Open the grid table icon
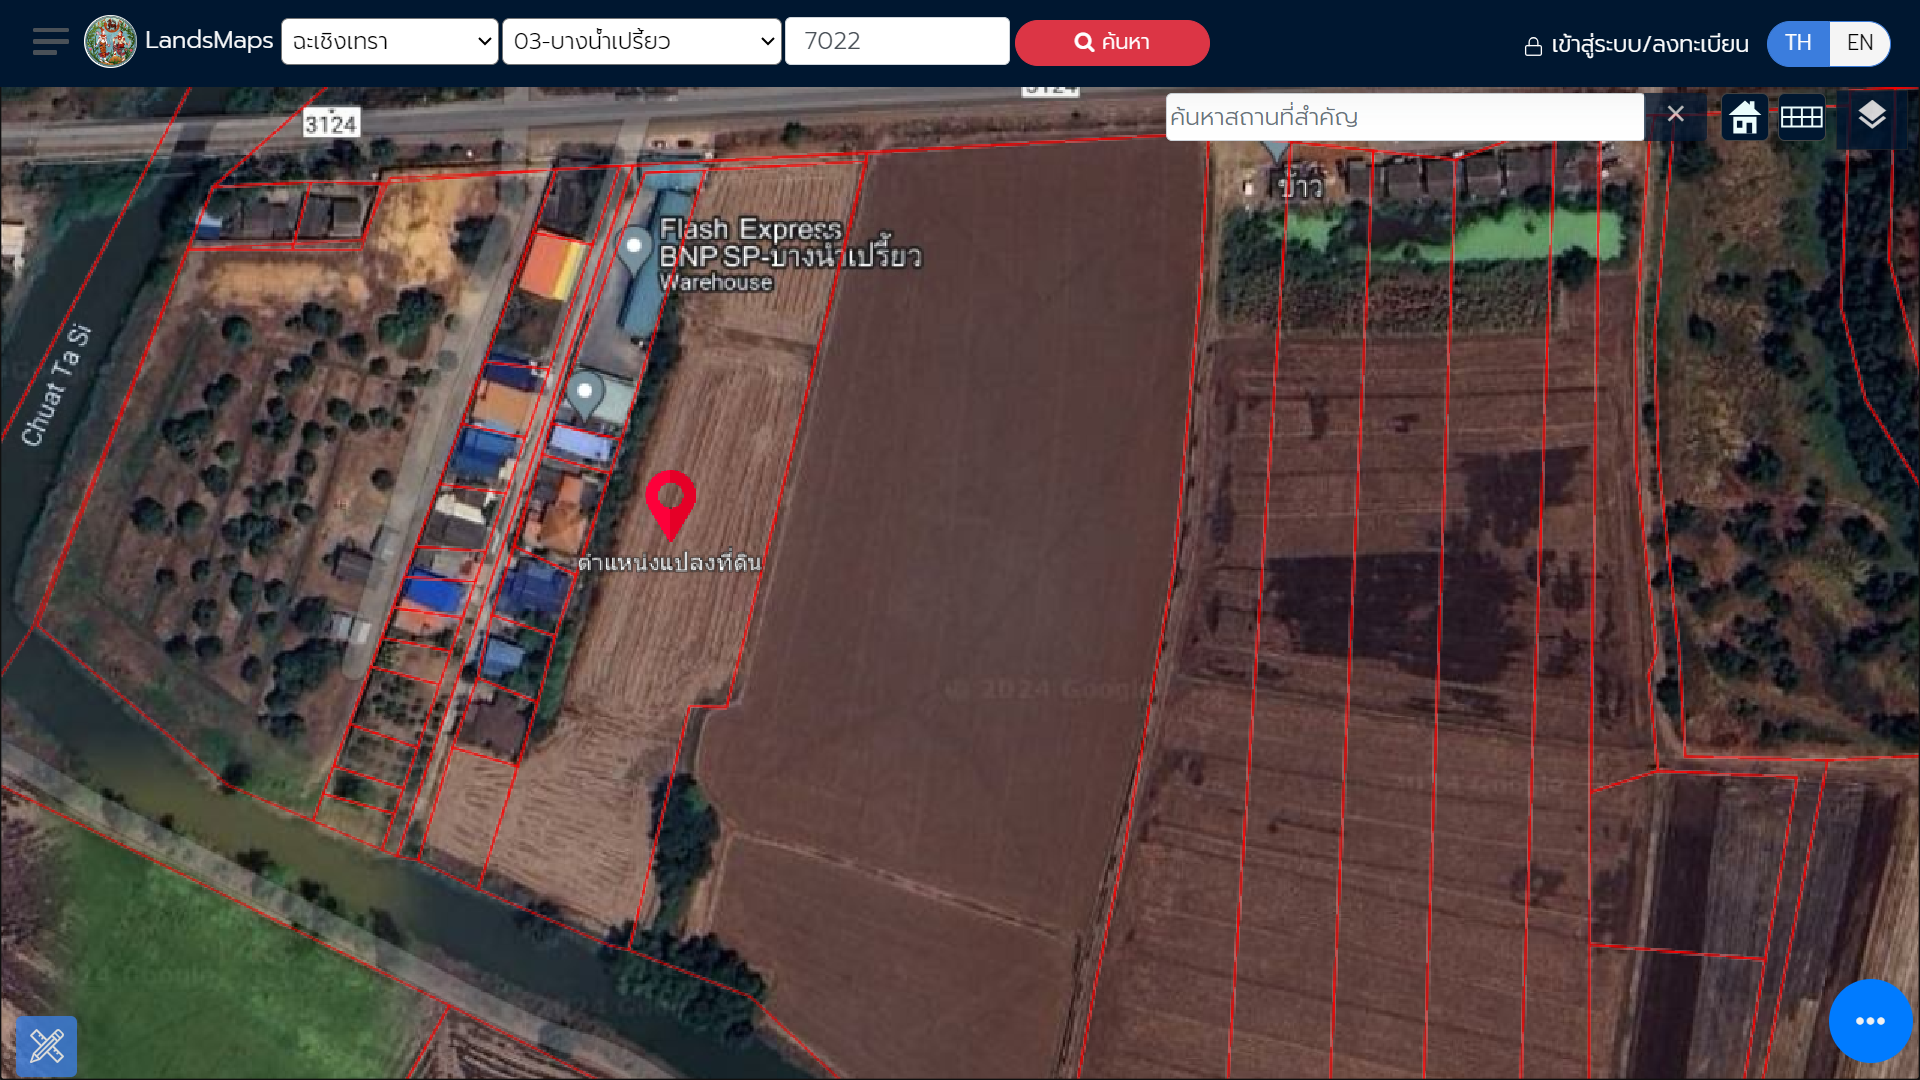 (1802, 117)
